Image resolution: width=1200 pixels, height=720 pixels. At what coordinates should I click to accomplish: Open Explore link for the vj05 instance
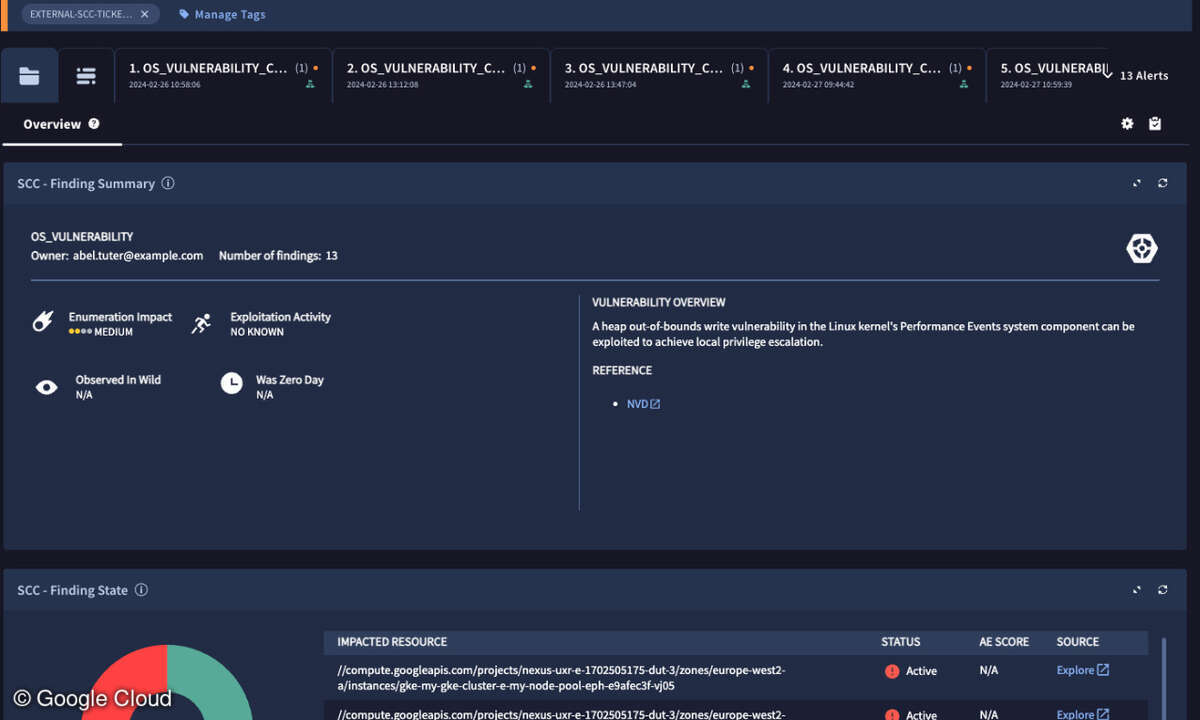[x=1083, y=670]
